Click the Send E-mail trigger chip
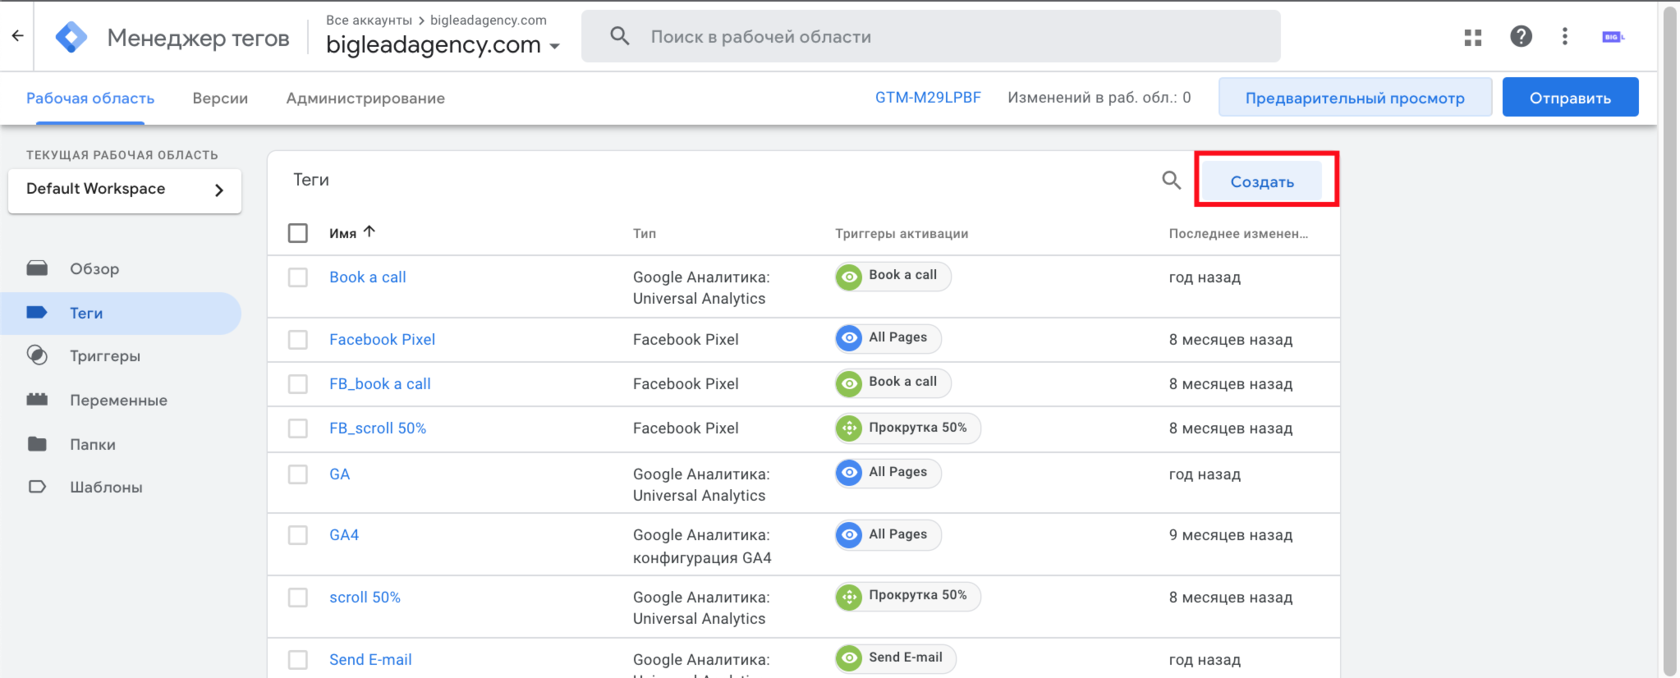Image resolution: width=1680 pixels, height=678 pixels. 896,658
